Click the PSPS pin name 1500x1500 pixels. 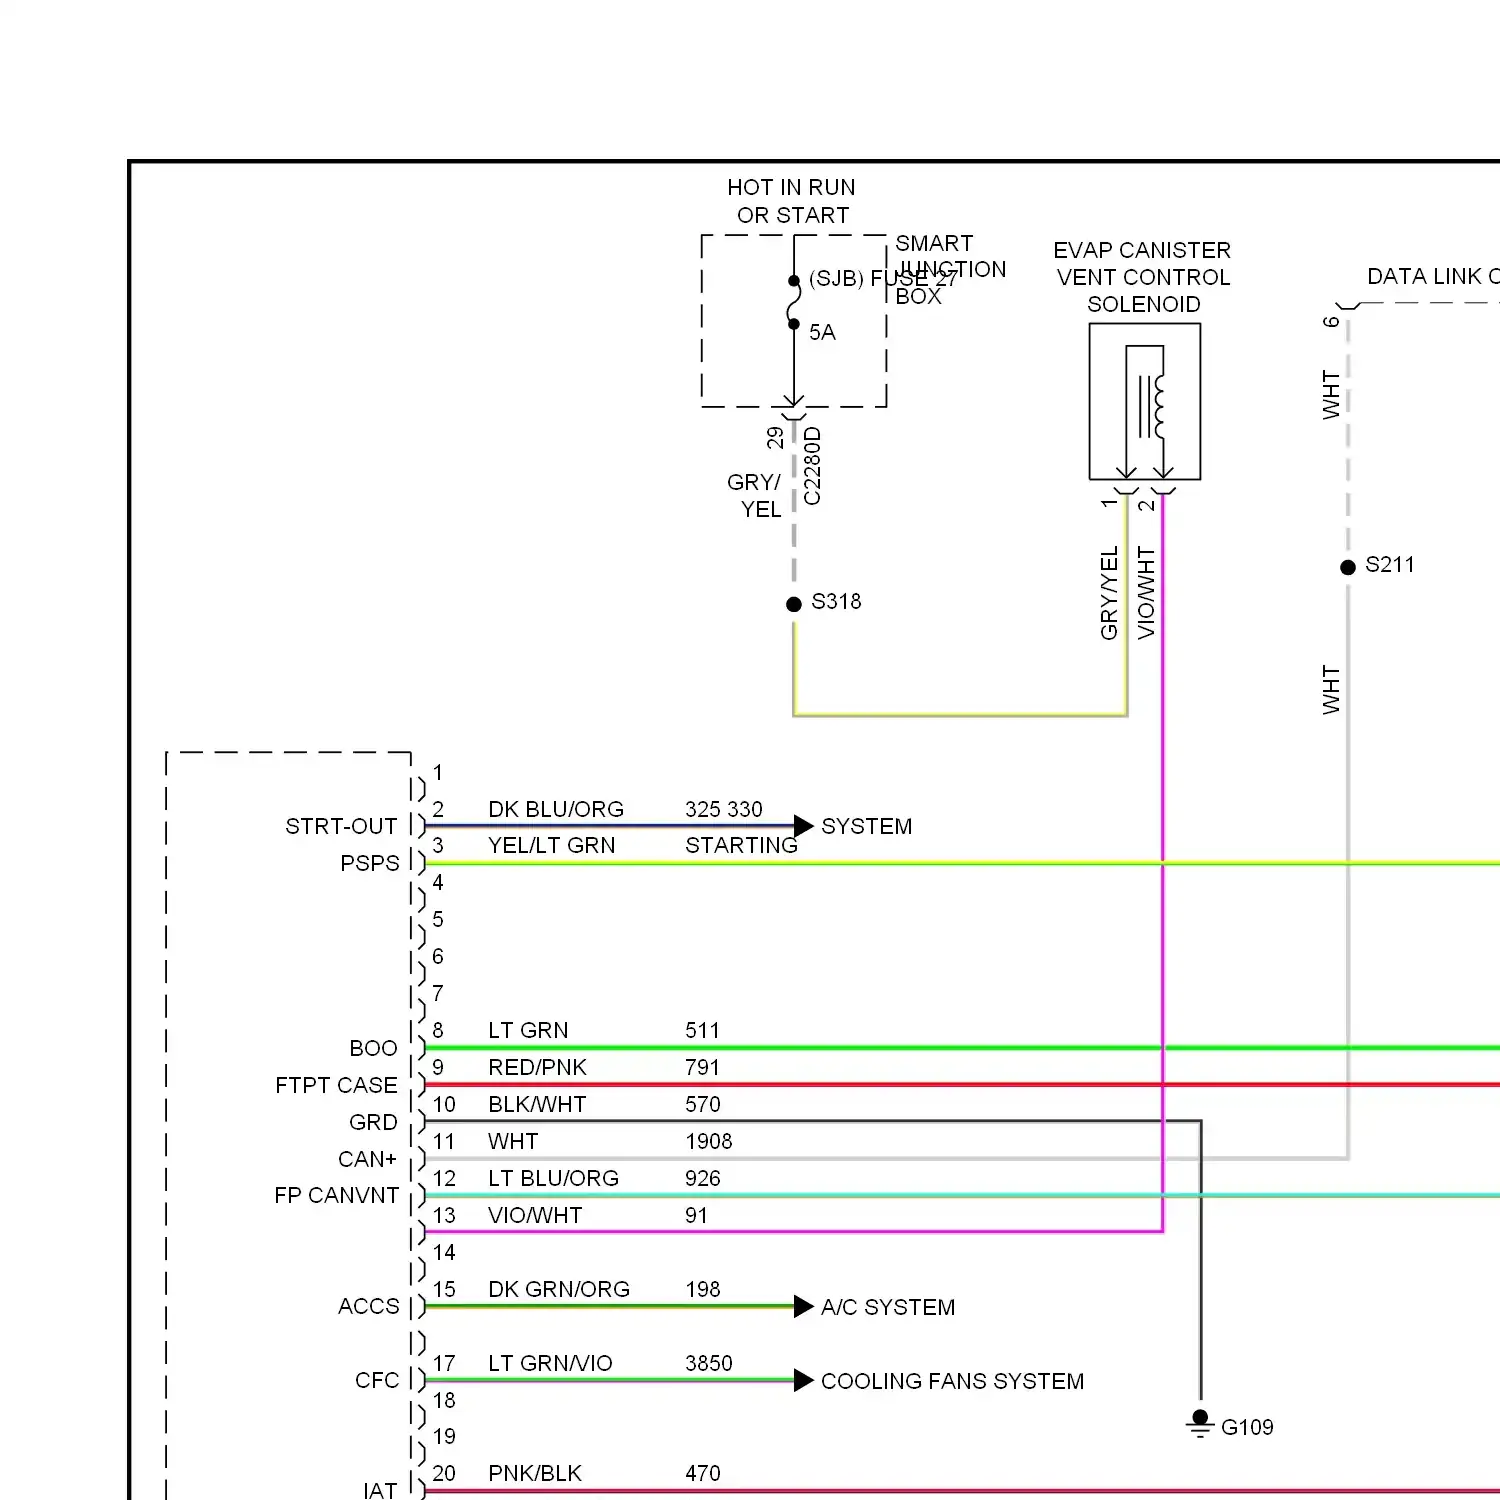tap(369, 863)
